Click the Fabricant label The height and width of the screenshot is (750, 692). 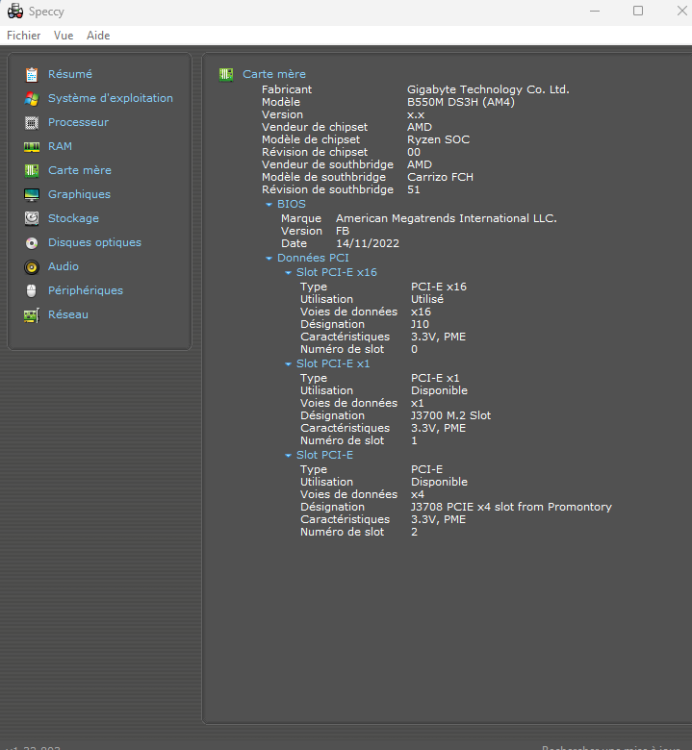click(x=286, y=89)
